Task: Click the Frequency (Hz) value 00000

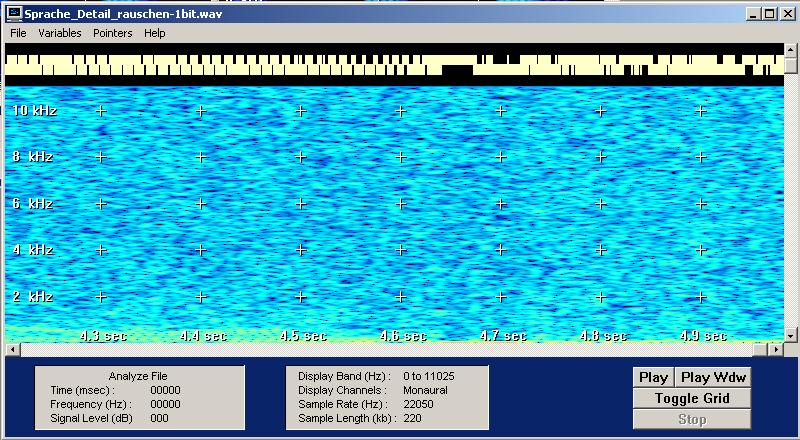Action: pyautogui.click(x=165, y=404)
